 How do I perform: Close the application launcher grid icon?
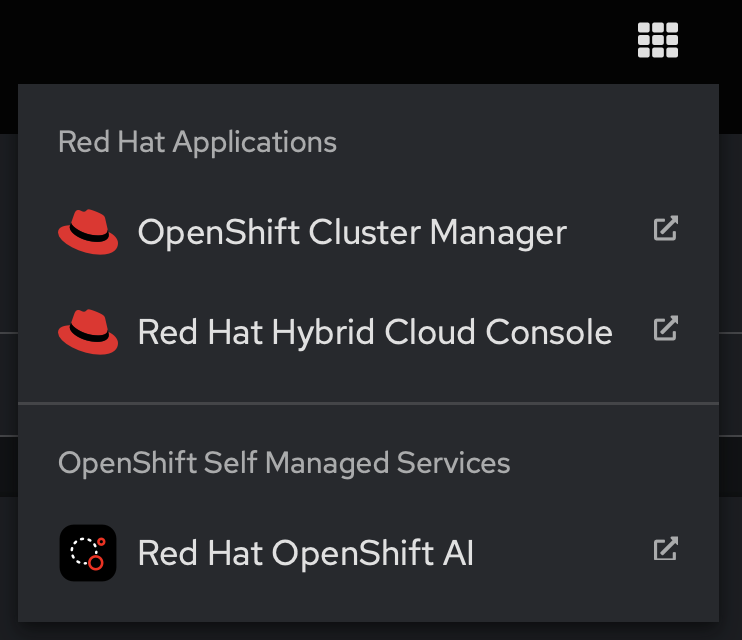658,40
